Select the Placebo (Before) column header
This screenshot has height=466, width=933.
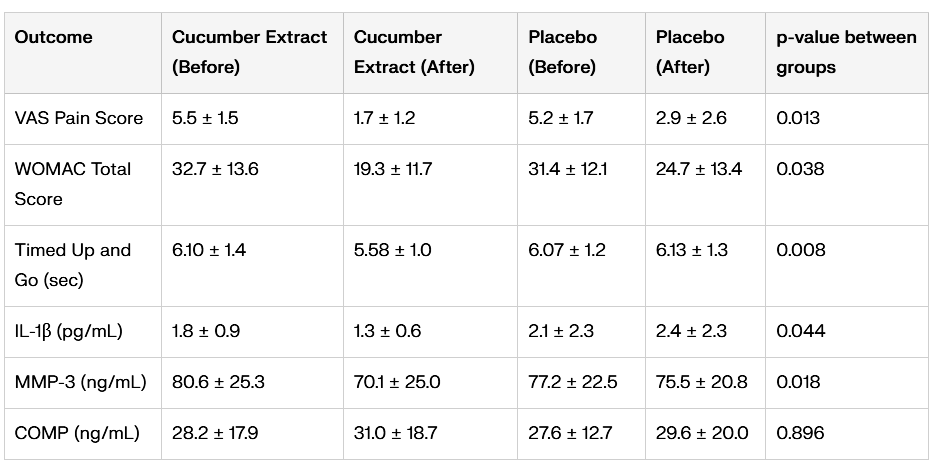pos(562,52)
